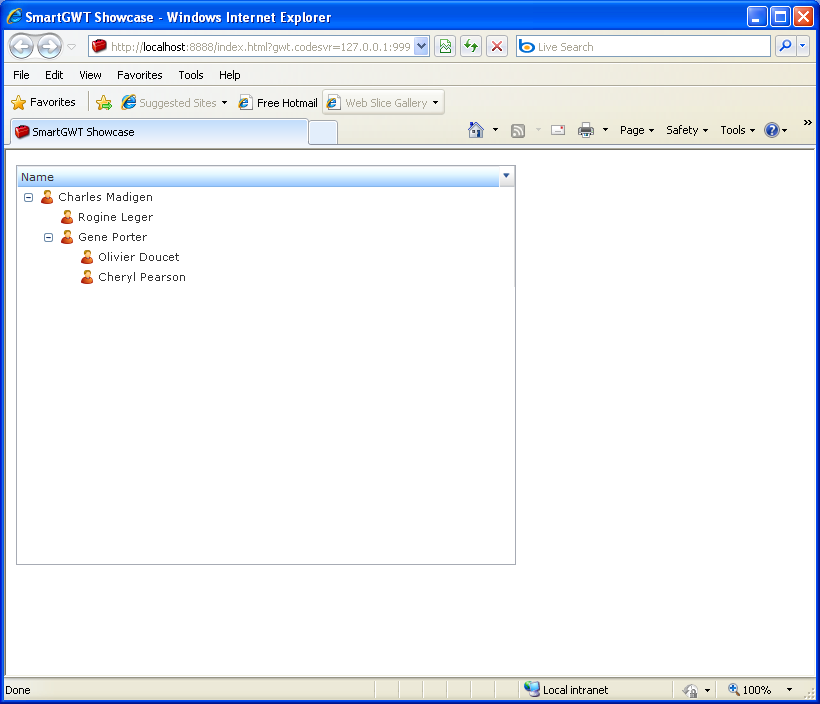Viewport: 820px width, 704px height.
Task: Click the RSS Feeds icon
Action: point(518,130)
